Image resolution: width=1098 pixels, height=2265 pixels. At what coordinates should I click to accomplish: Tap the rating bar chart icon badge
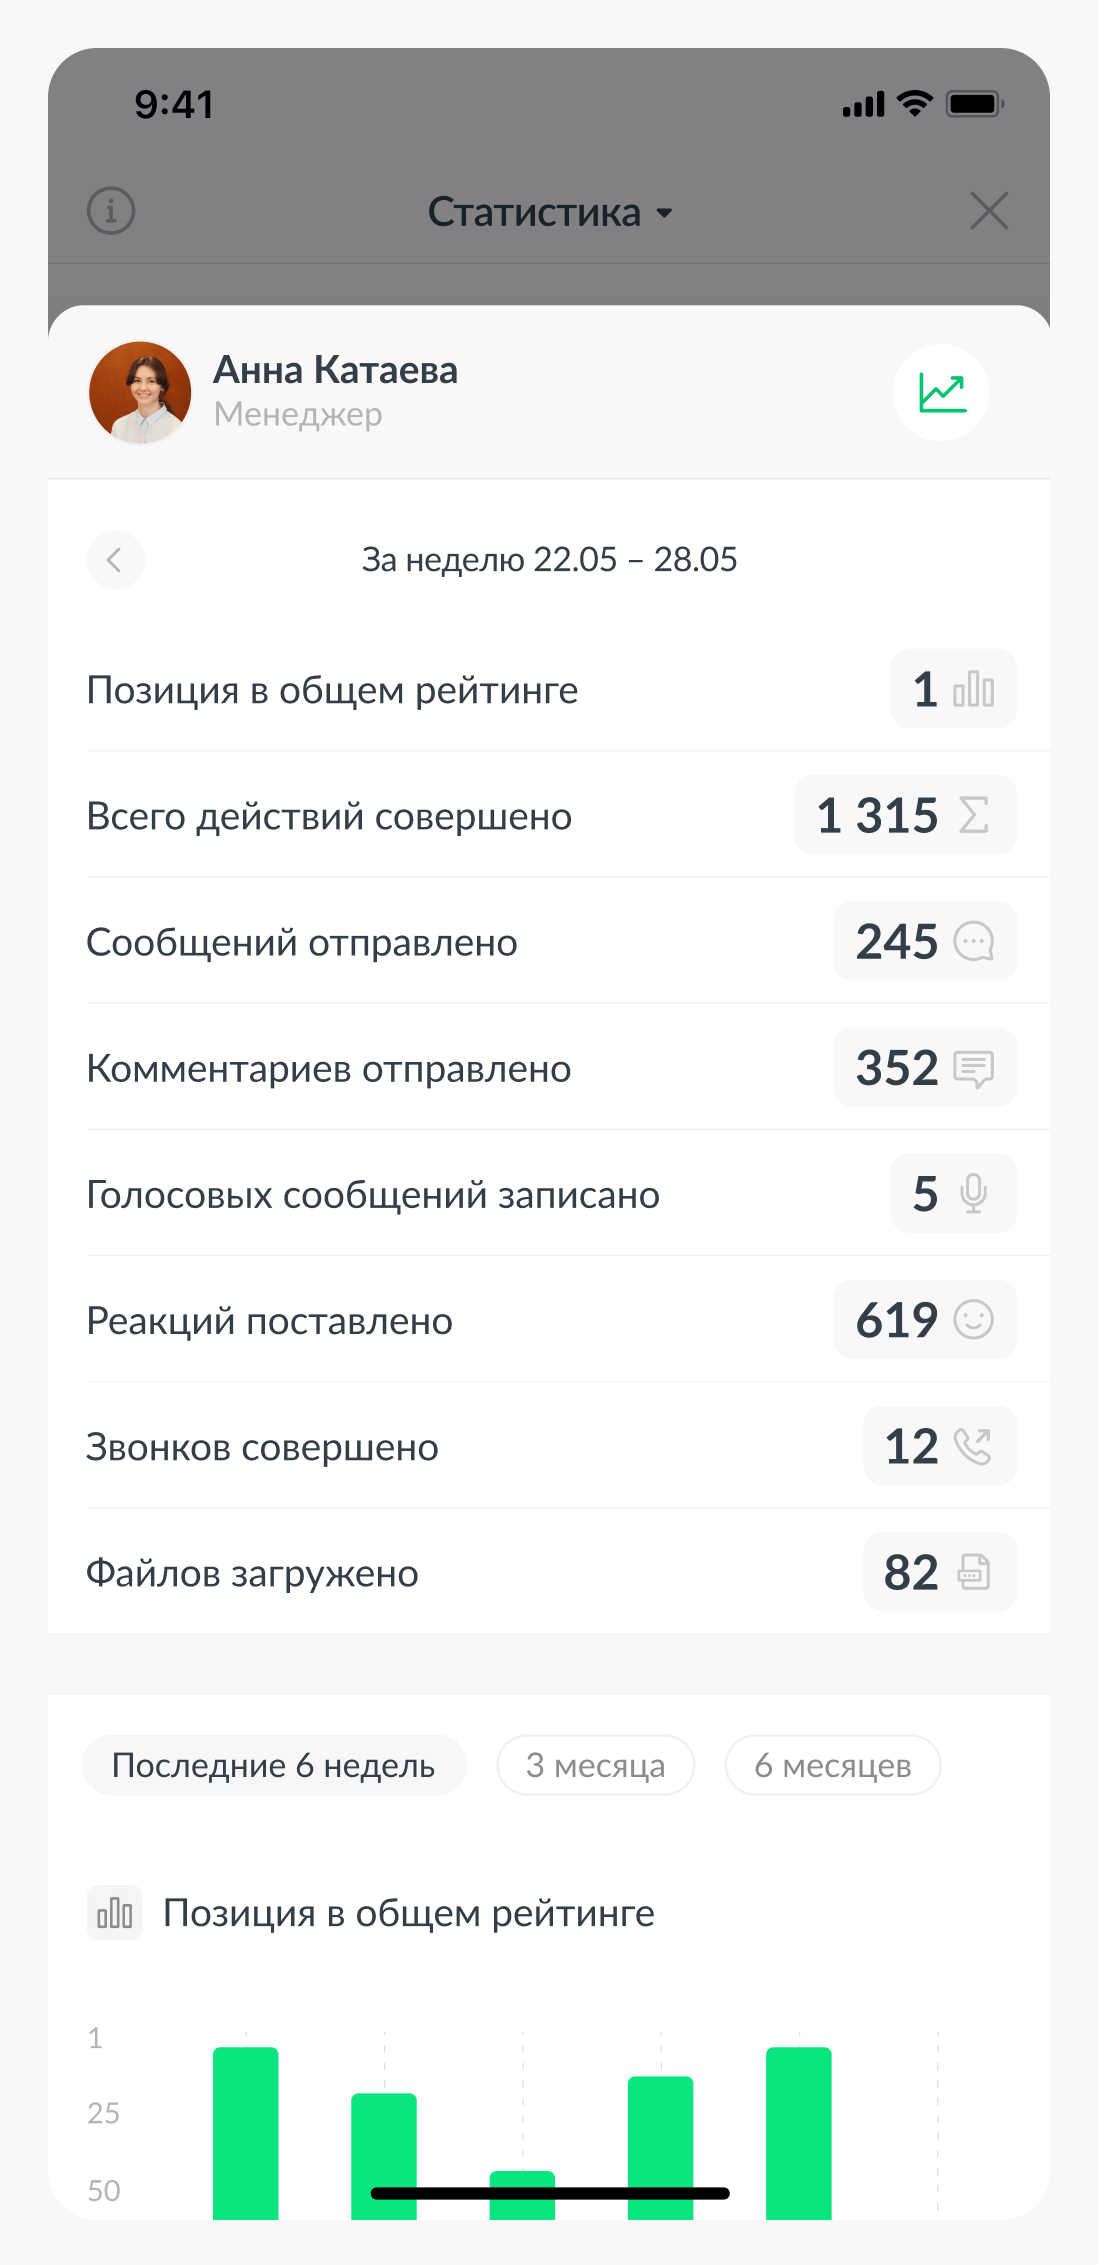(973, 690)
